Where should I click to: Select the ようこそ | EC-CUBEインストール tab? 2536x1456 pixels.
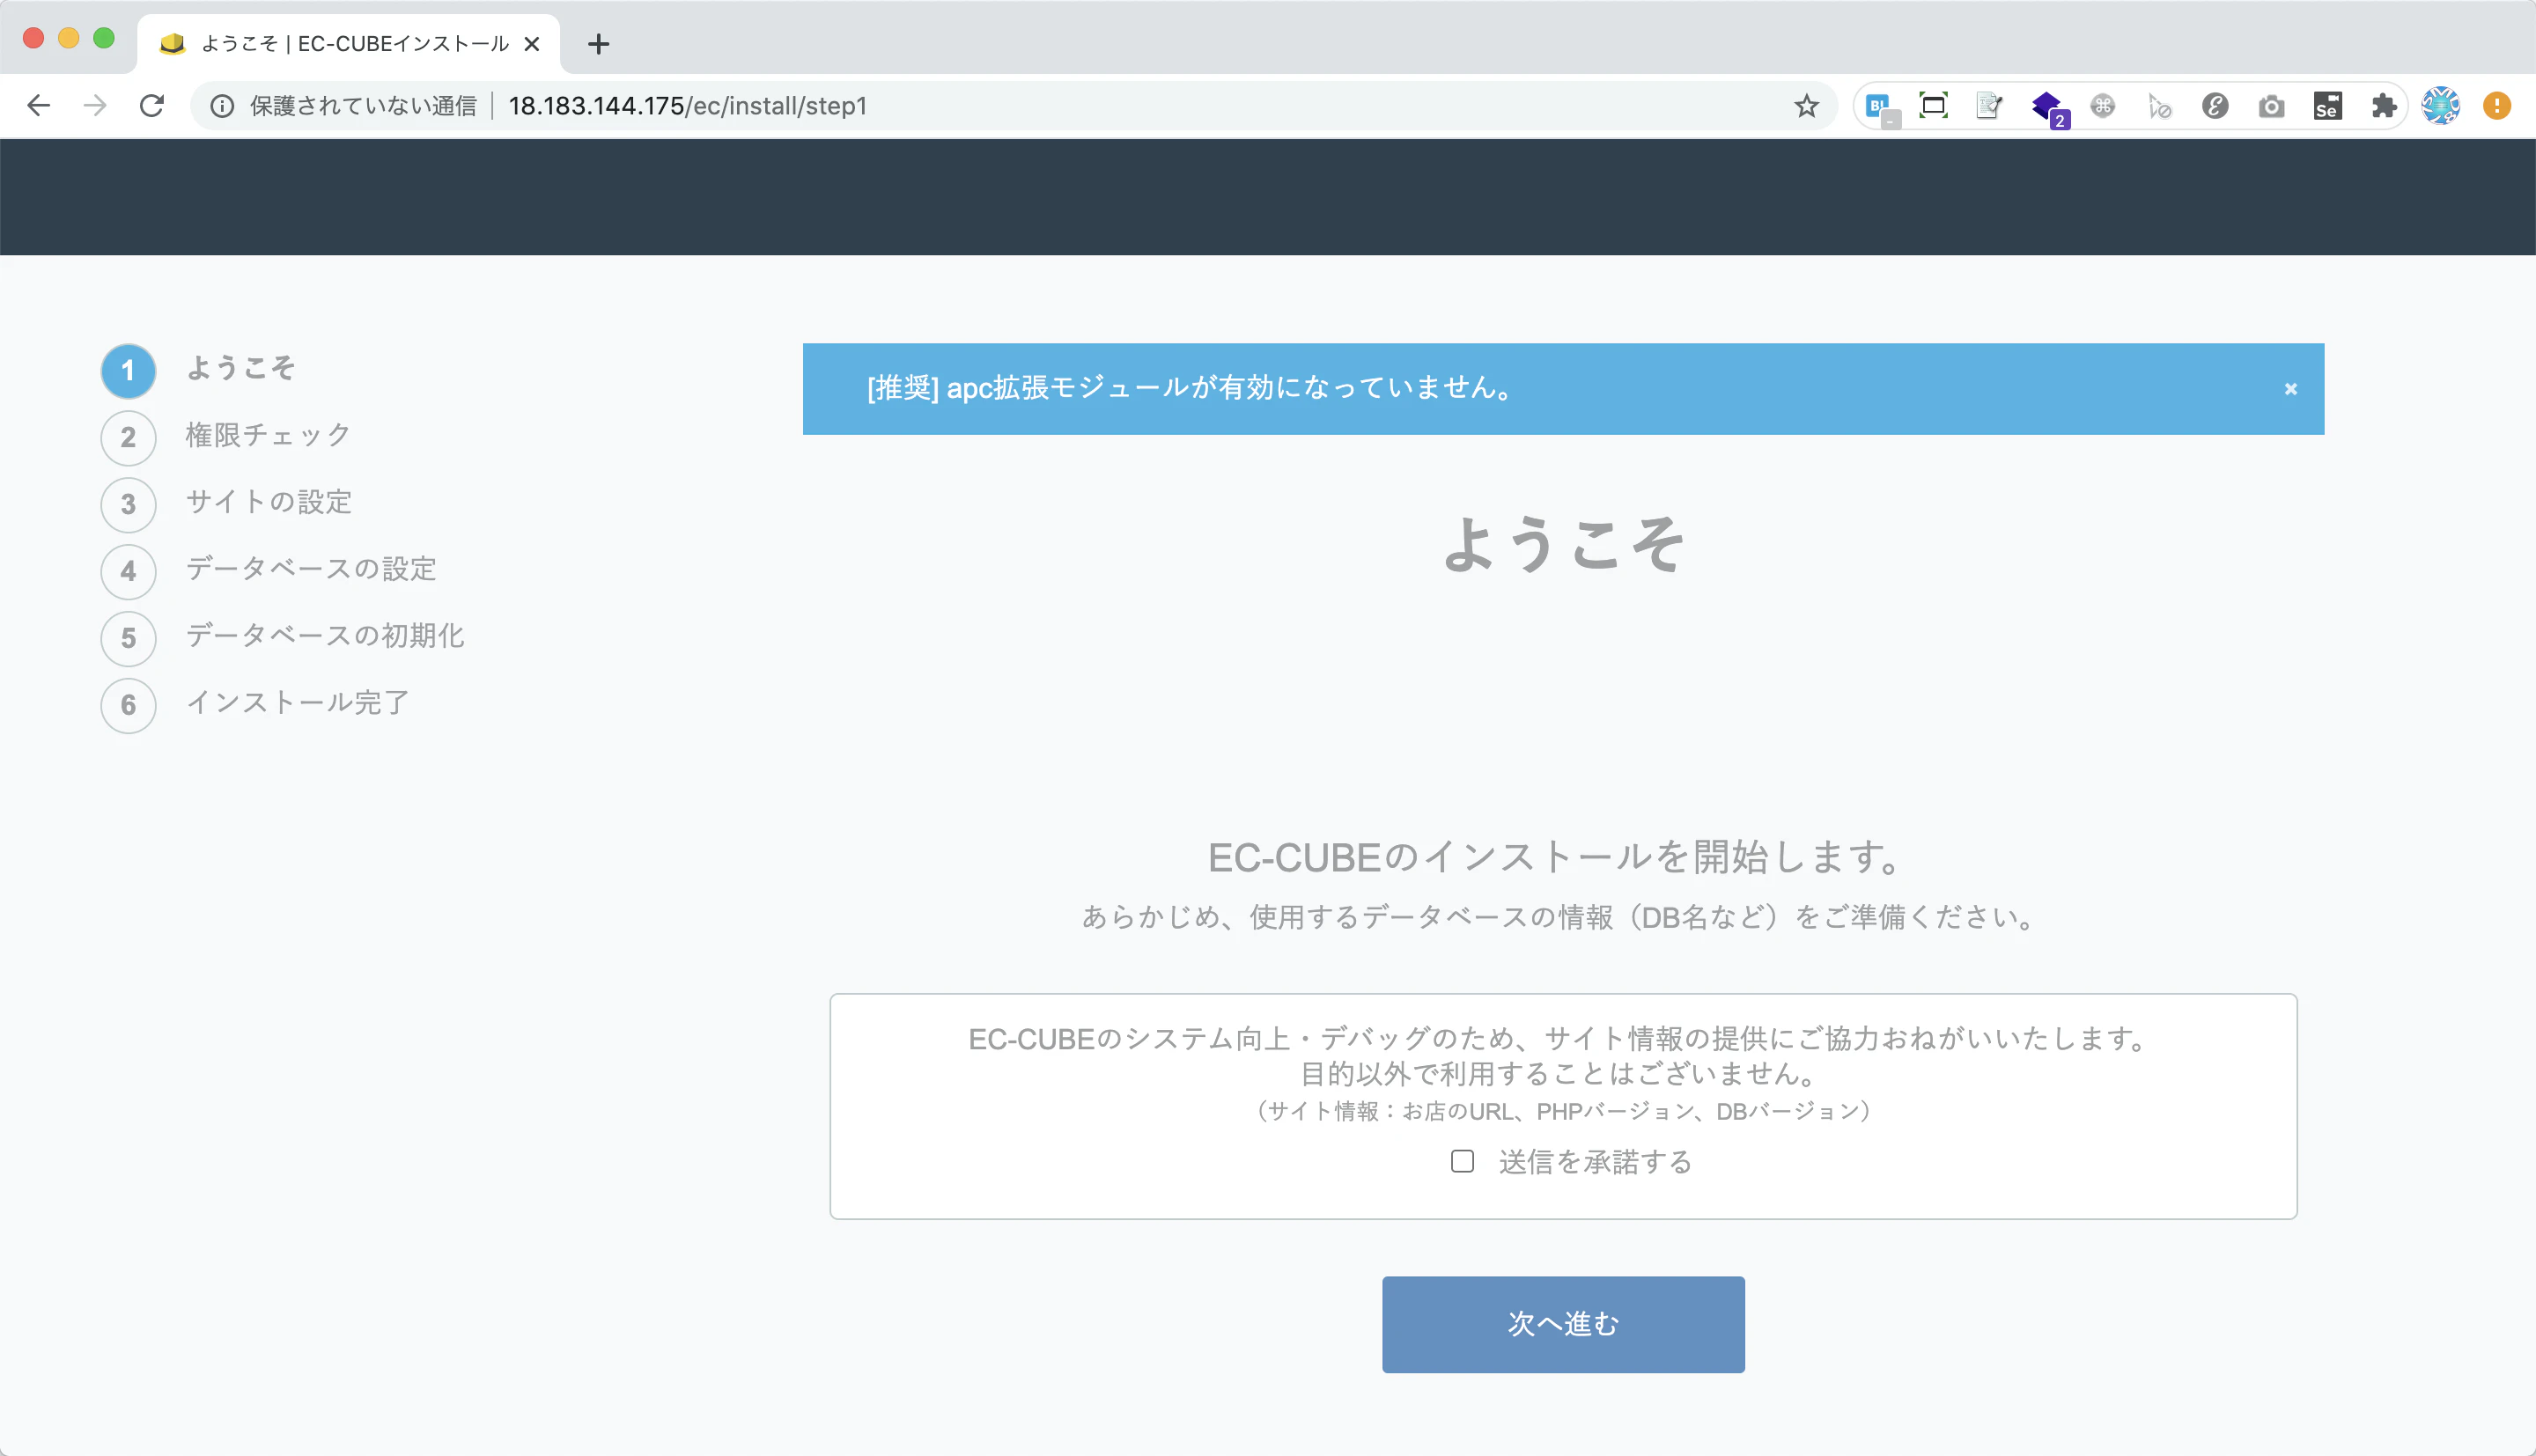348,44
